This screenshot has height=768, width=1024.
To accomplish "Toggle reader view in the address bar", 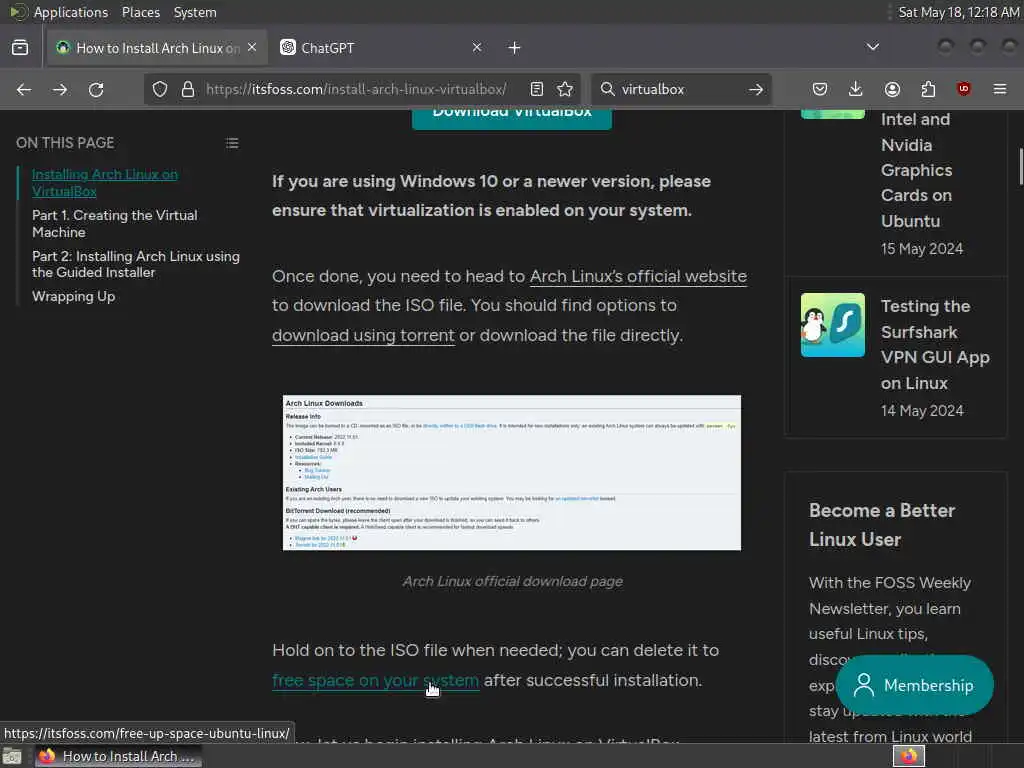I will (537, 89).
